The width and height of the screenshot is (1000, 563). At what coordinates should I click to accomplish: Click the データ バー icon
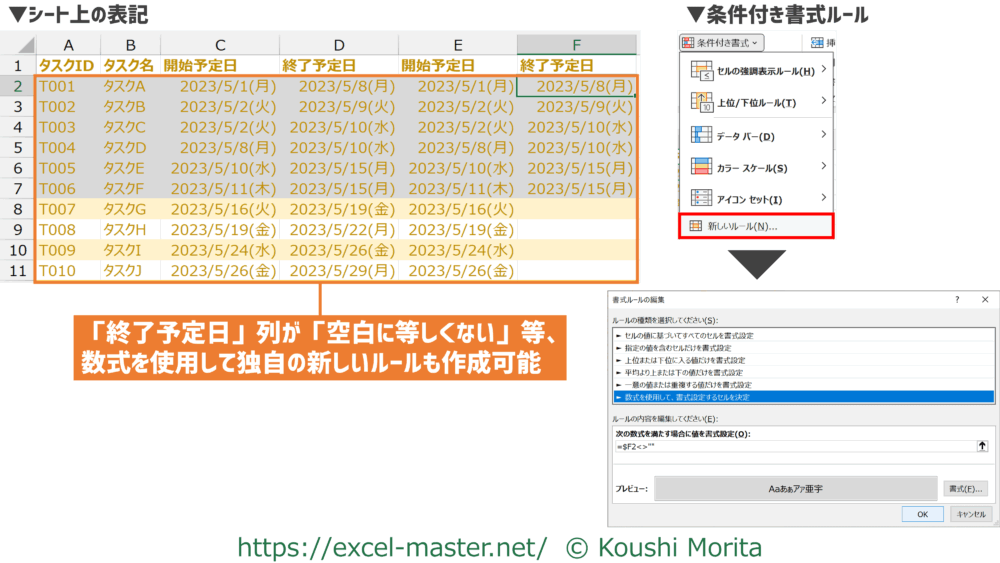click(x=700, y=135)
